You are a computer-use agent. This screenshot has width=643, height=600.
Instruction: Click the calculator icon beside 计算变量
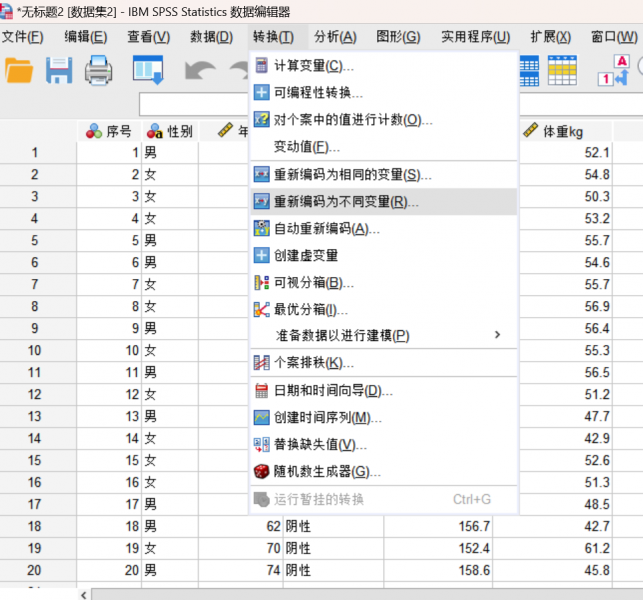tap(261, 66)
